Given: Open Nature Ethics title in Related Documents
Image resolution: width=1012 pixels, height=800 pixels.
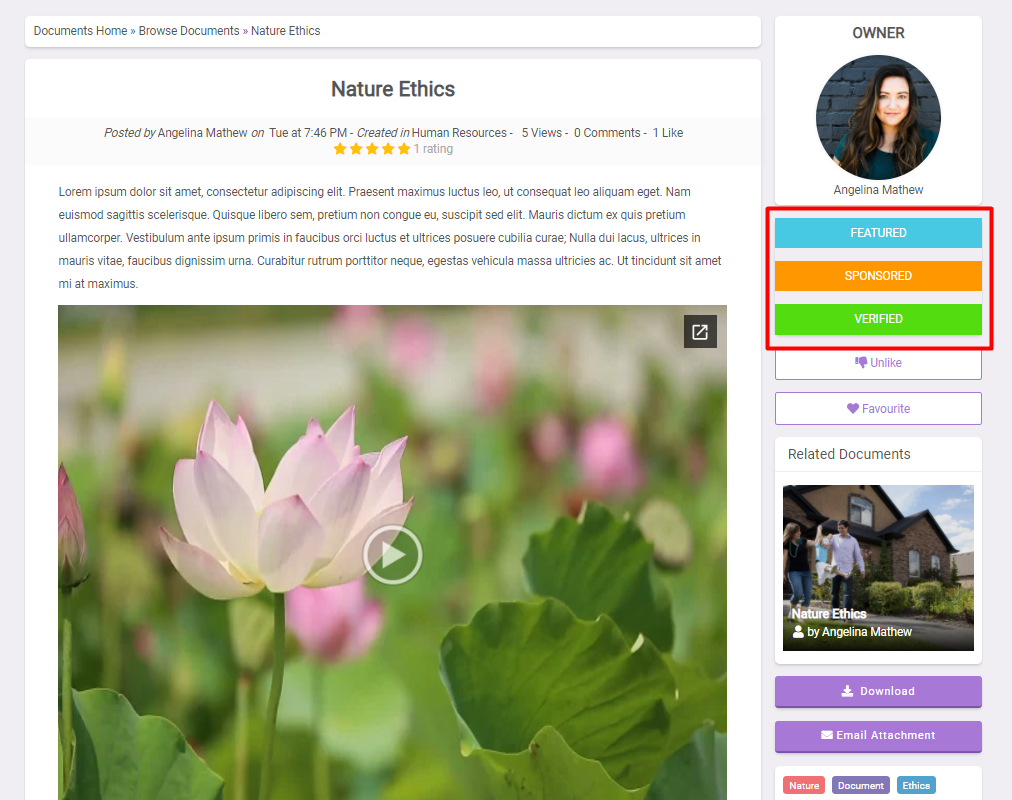Looking at the screenshot, I should pos(829,614).
